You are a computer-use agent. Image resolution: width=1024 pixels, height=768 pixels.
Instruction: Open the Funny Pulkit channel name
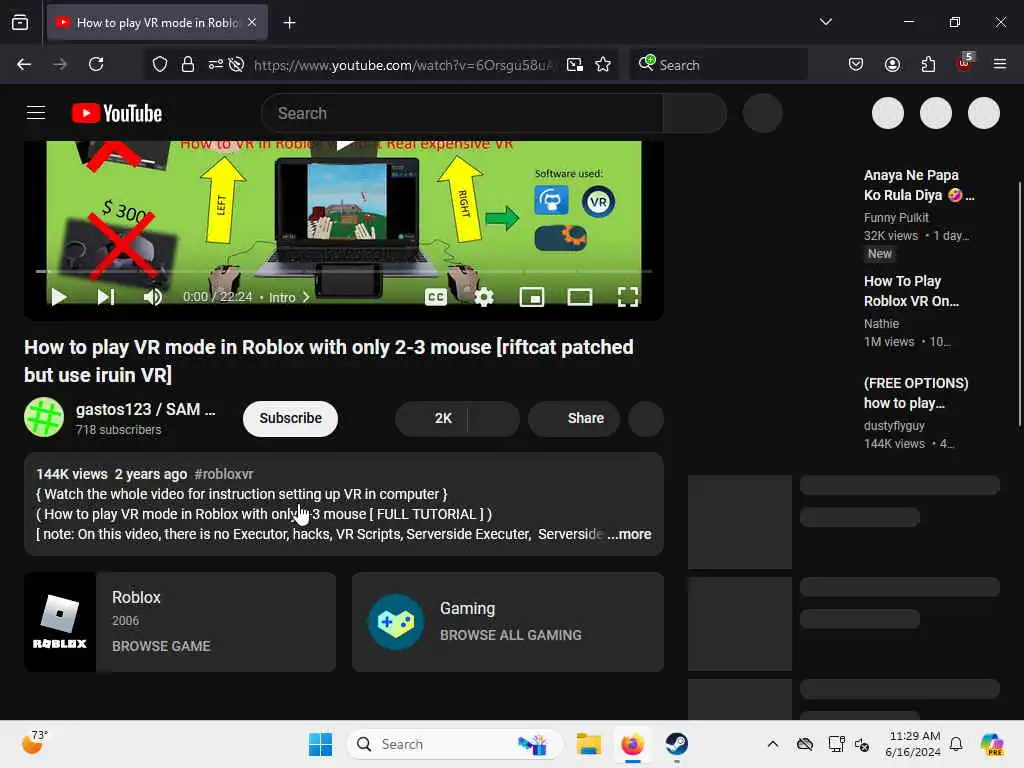(895, 217)
